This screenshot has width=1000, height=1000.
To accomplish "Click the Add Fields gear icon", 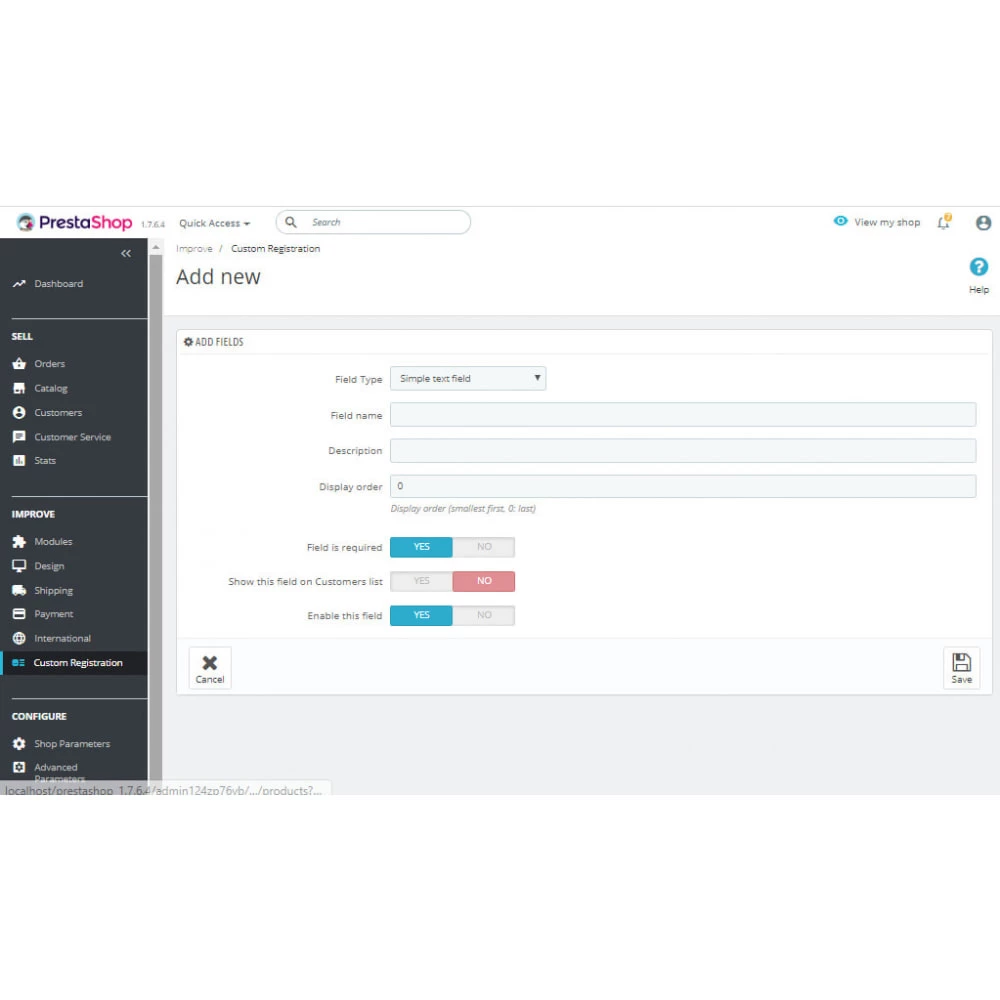I will tap(188, 342).
